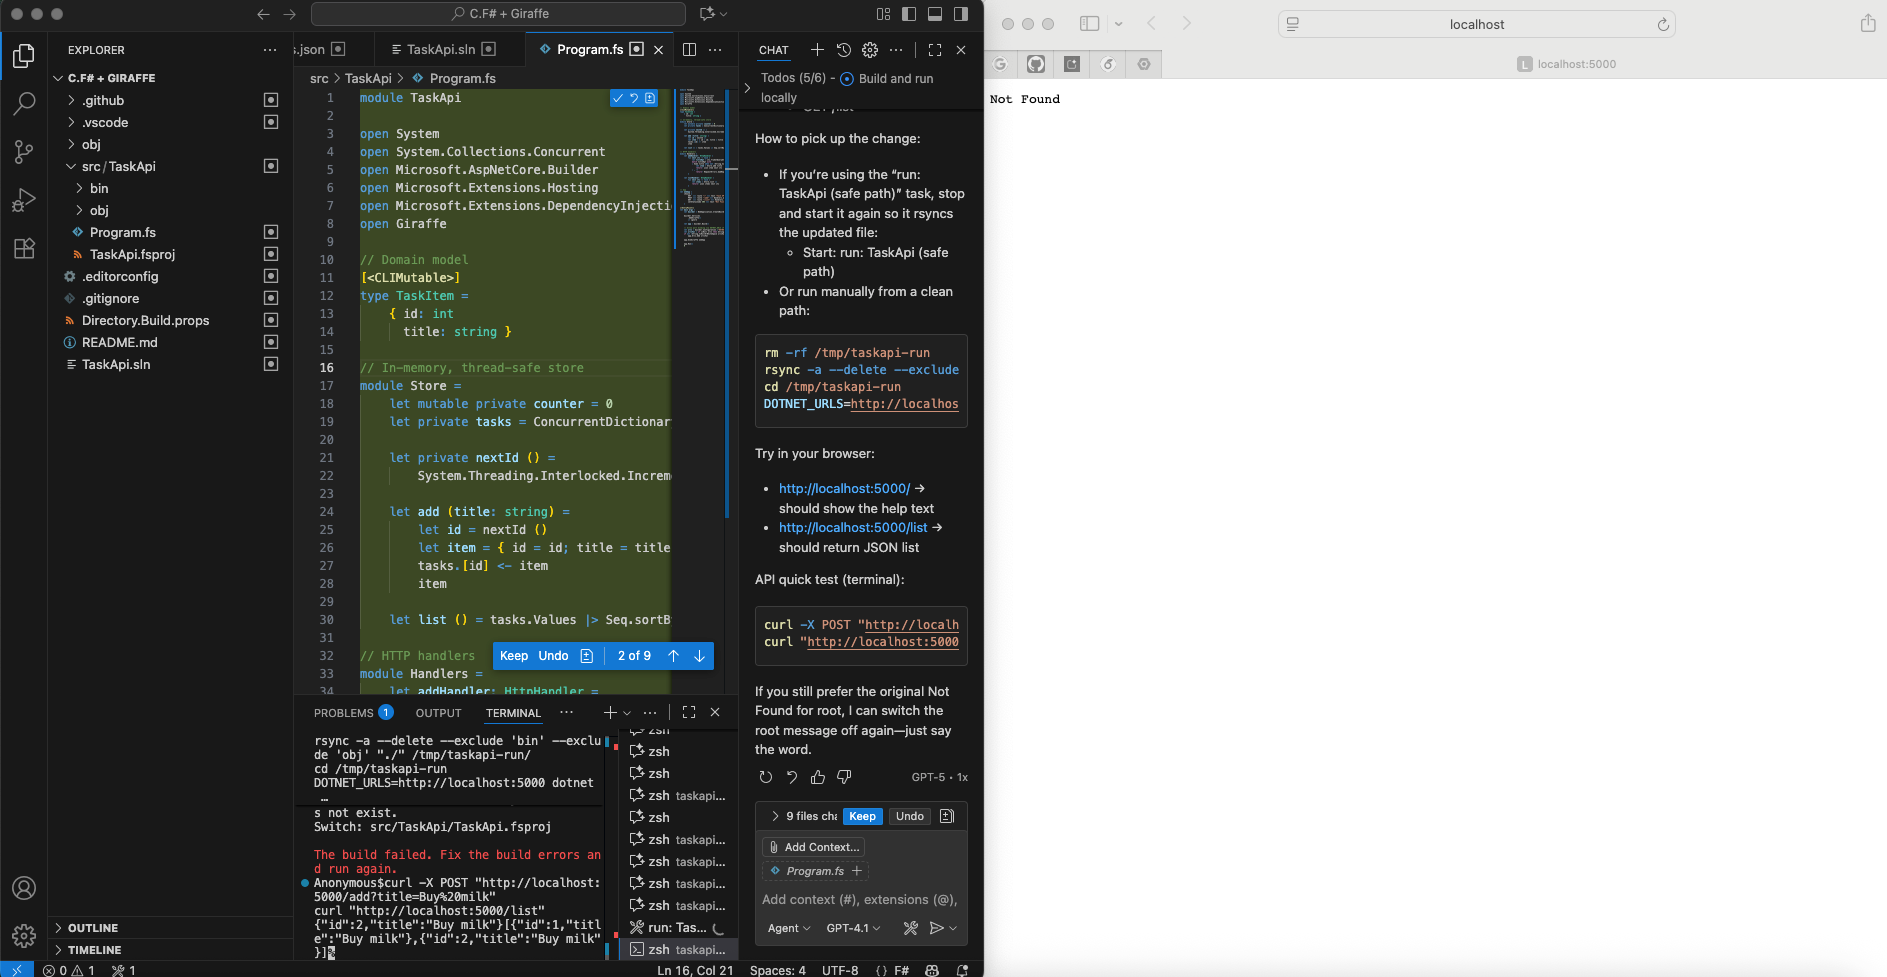Image resolution: width=1887 pixels, height=977 pixels.
Task: Open Source Control view
Action: coord(24,151)
